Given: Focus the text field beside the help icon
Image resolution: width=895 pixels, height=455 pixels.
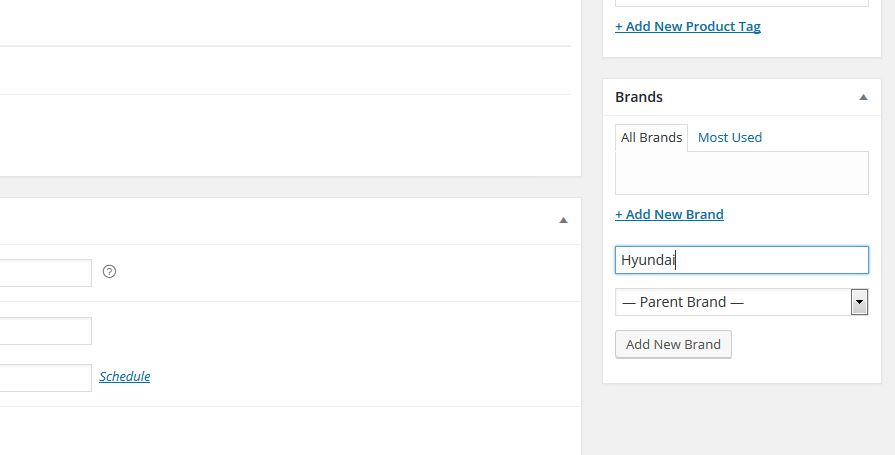Looking at the screenshot, I should tap(46, 273).
